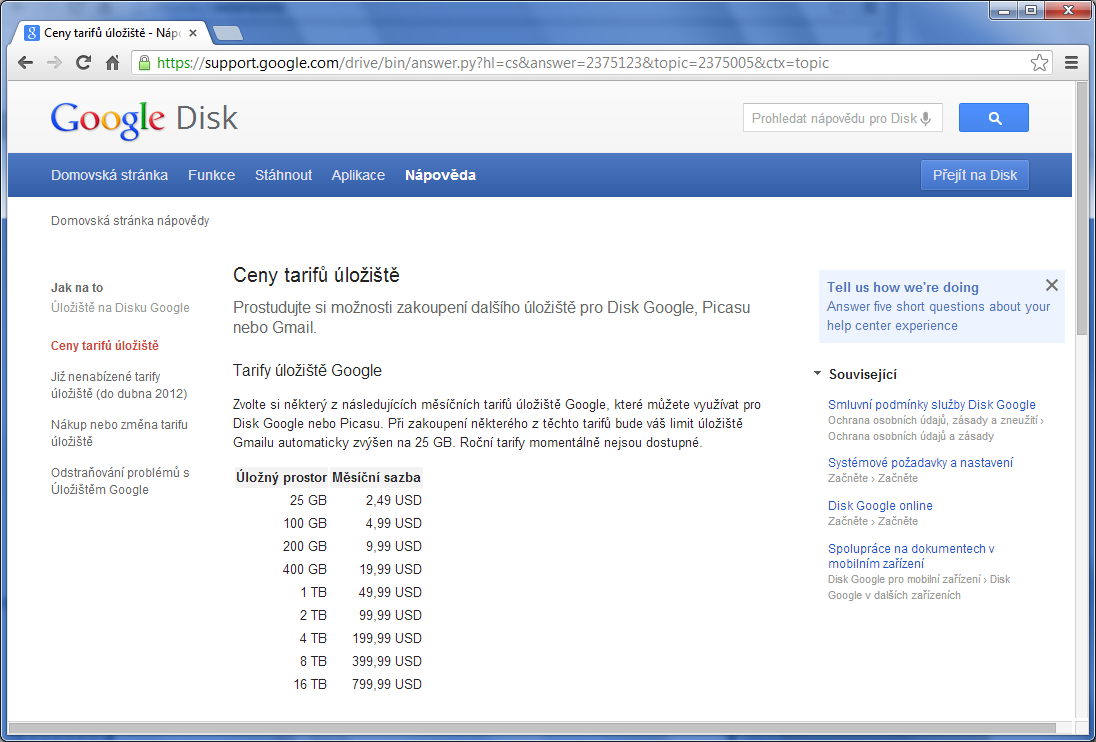Reload the page with the refresh icon
This screenshot has width=1096, height=742.
tap(83, 63)
